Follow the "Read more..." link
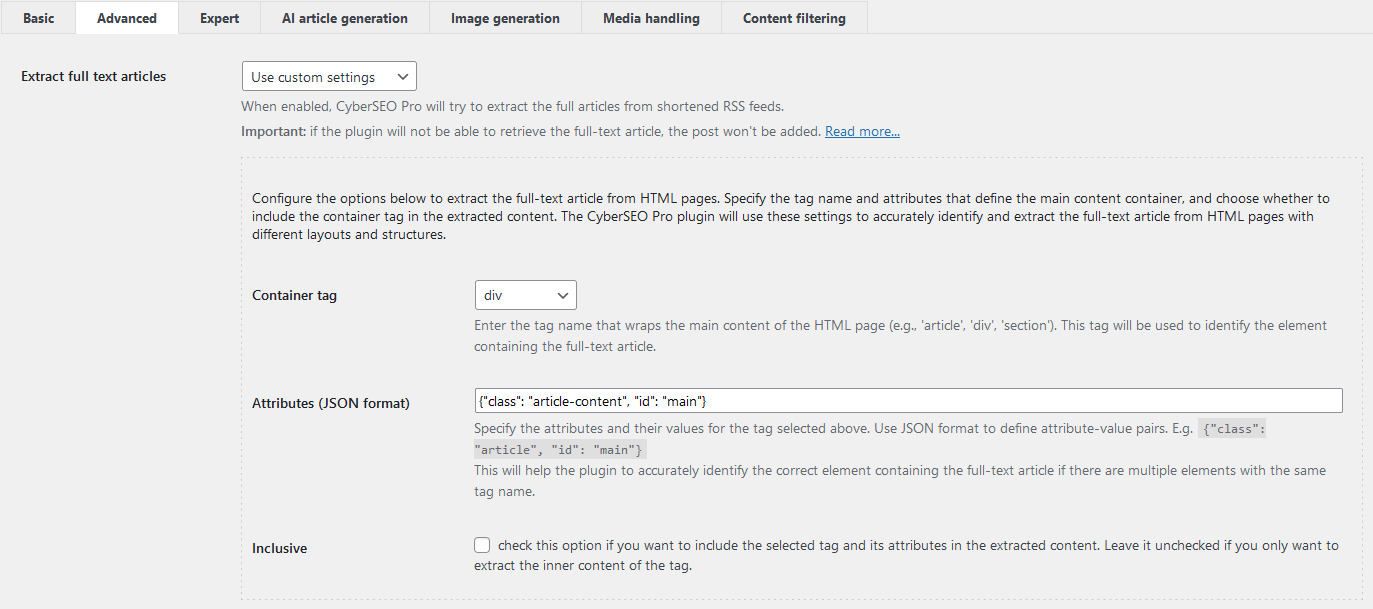This screenshot has height=609, width=1373. (861, 130)
